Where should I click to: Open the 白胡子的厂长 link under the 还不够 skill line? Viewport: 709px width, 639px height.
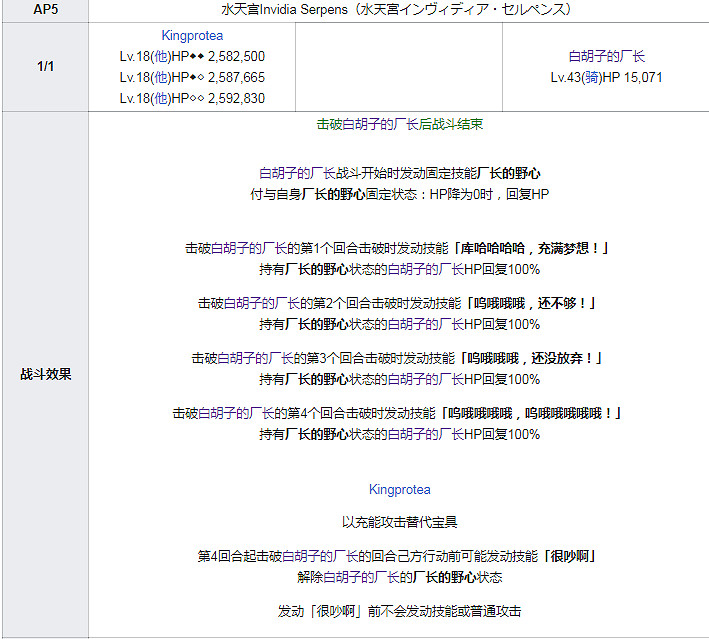click(x=426, y=324)
